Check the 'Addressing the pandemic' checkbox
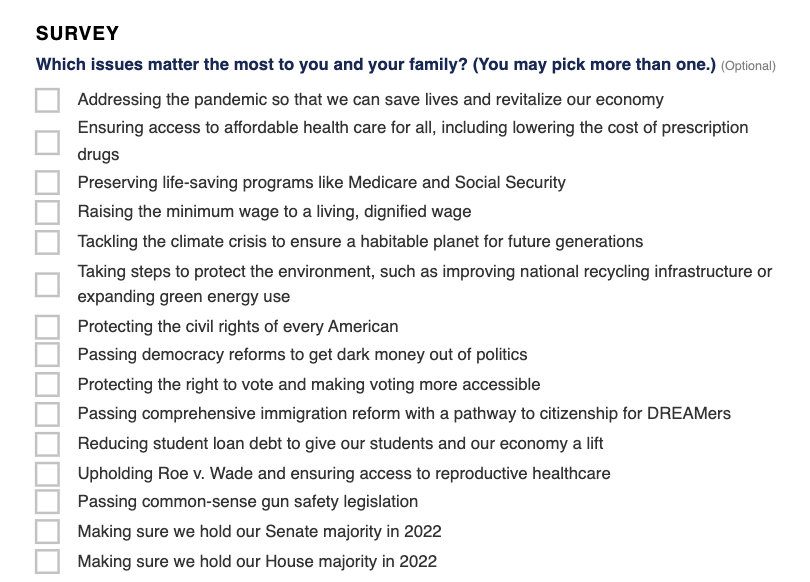This screenshot has width=810, height=582. pos(47,100)
